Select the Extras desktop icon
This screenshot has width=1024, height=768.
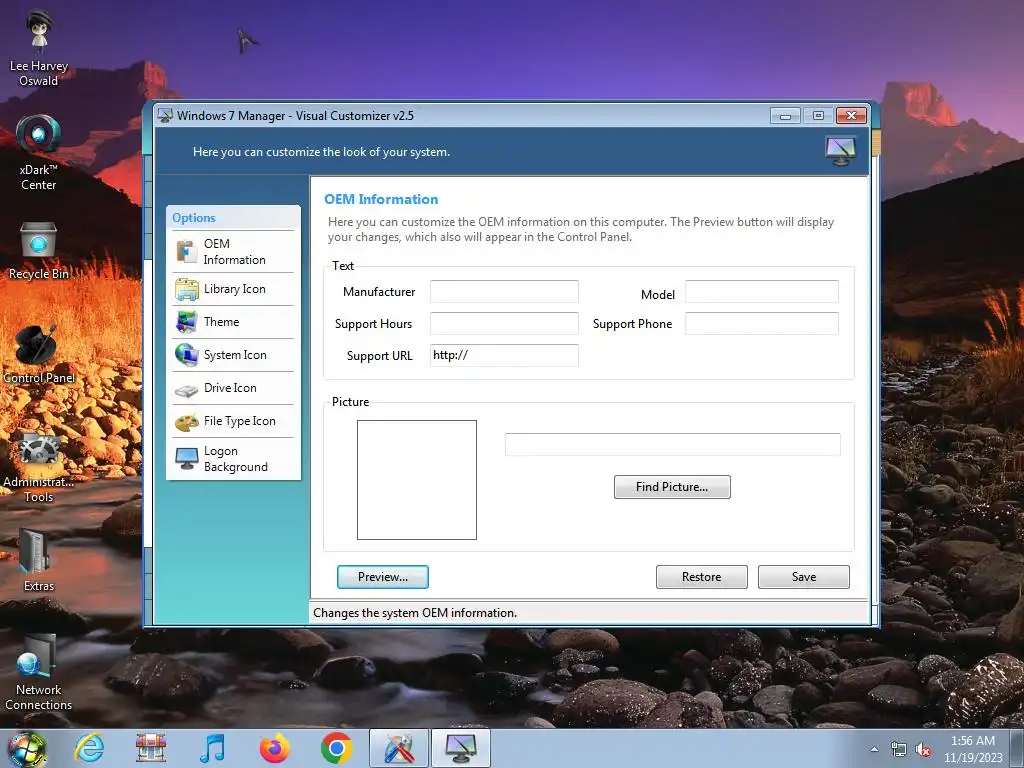[x=39, y=562]
